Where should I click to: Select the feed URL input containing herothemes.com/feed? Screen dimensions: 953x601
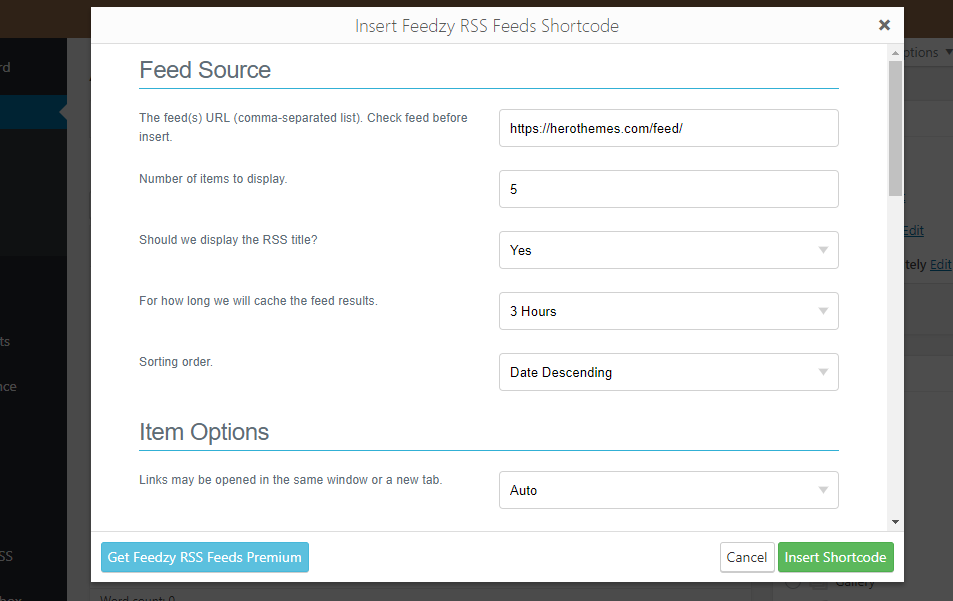point(668,128)
